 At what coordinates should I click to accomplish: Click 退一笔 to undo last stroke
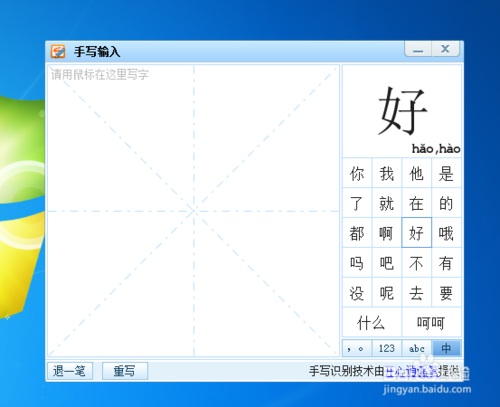70,371
